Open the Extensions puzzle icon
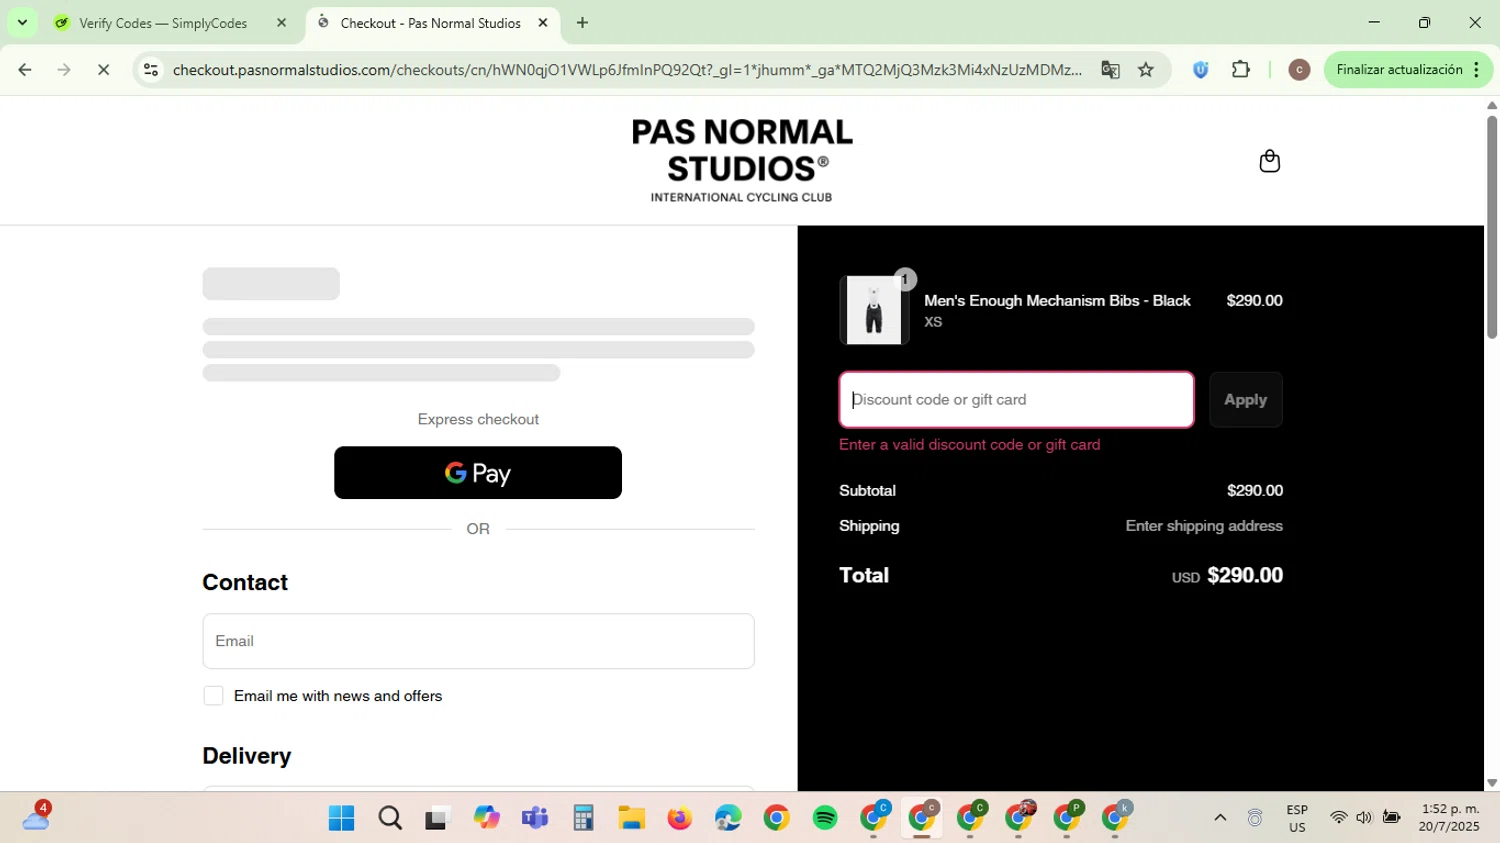The image size is (1500, 843). (x=1241, y=70)
